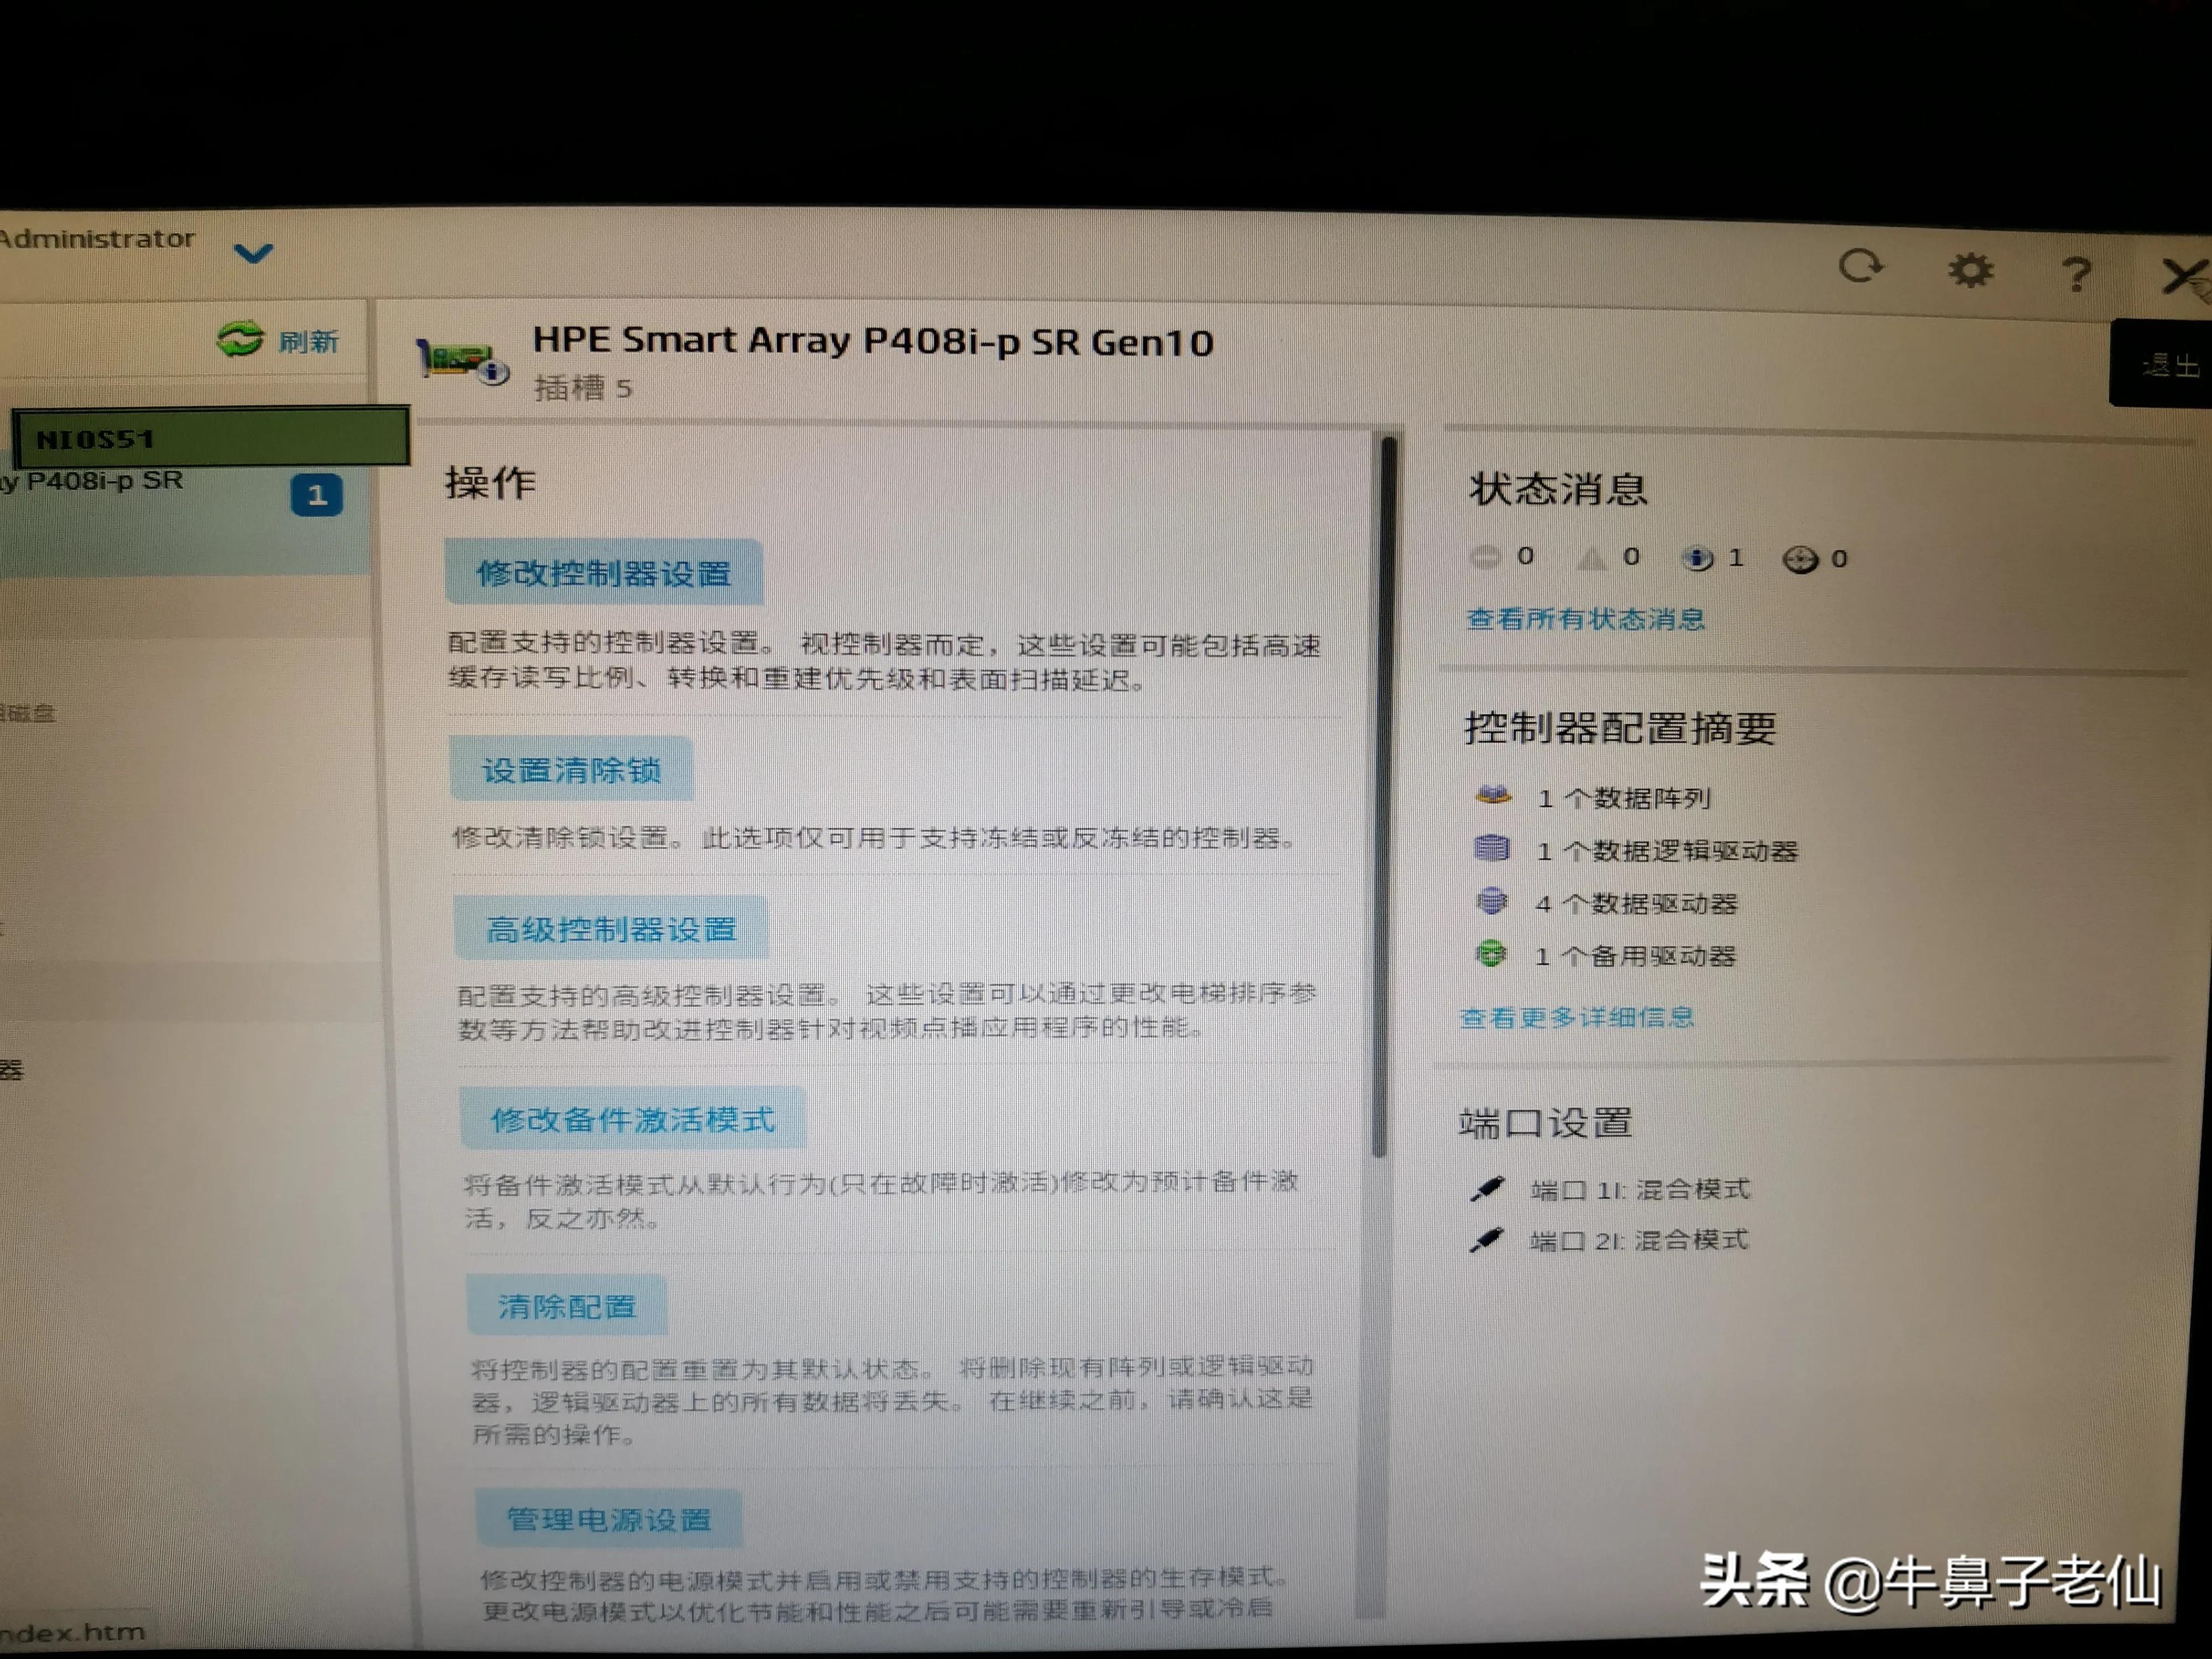Click the 修改控制器设置 button
This screenshot has width=2212, height=1659.
tap(604, 573)
